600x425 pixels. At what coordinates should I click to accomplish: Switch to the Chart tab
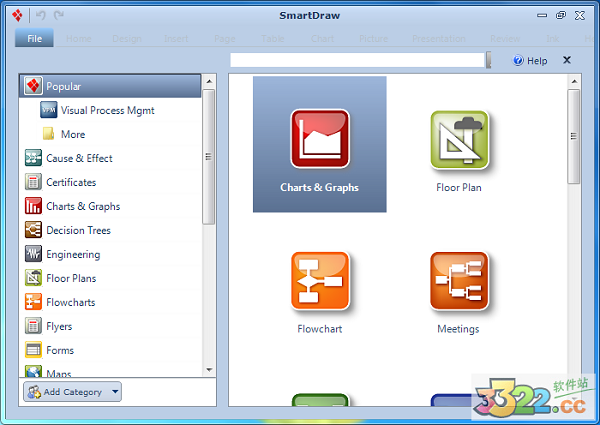click(323, 39)
